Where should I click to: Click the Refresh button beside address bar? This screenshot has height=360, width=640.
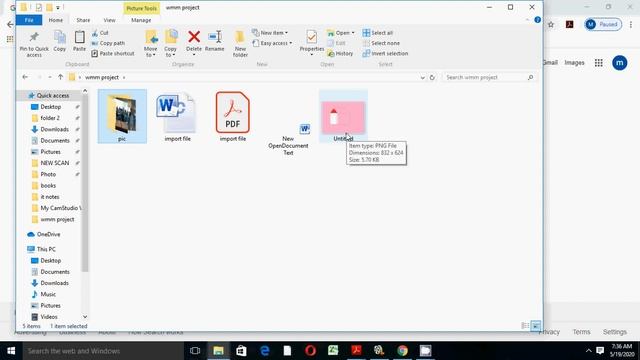(432, 78)
